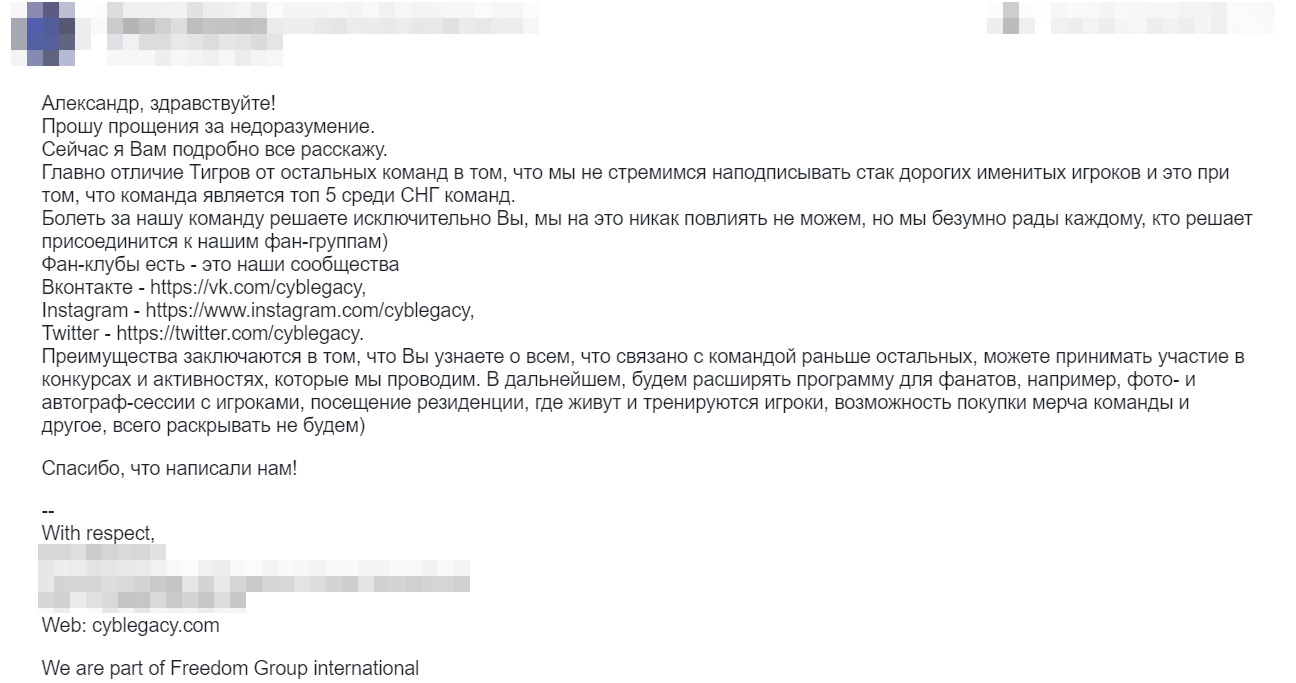Click the "Спасибо, что написали нам!" line

[x=169, y=467]
